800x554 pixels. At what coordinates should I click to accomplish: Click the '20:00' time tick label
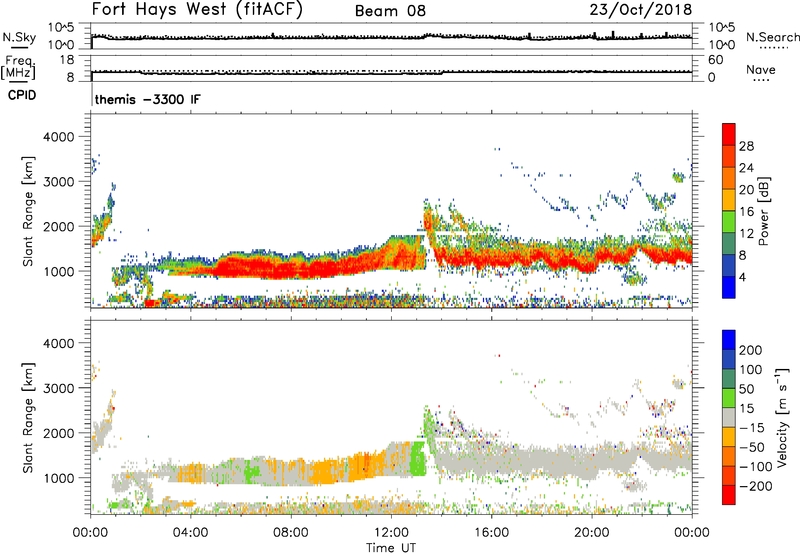coord(592,533)
